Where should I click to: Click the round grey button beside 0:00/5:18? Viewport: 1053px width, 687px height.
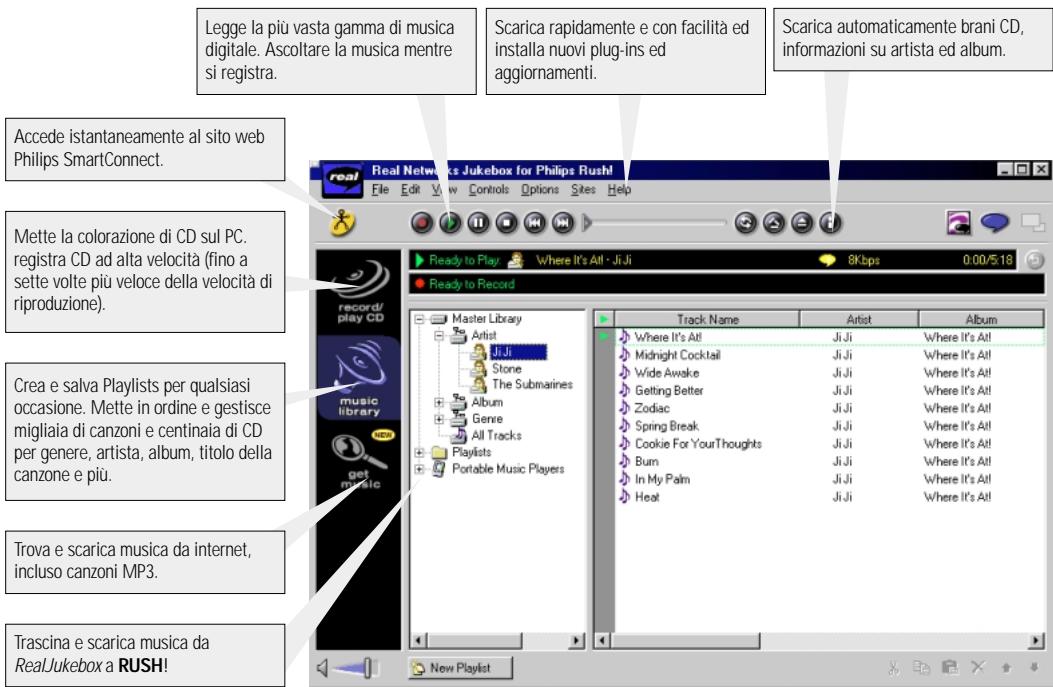click(1035, 260)
